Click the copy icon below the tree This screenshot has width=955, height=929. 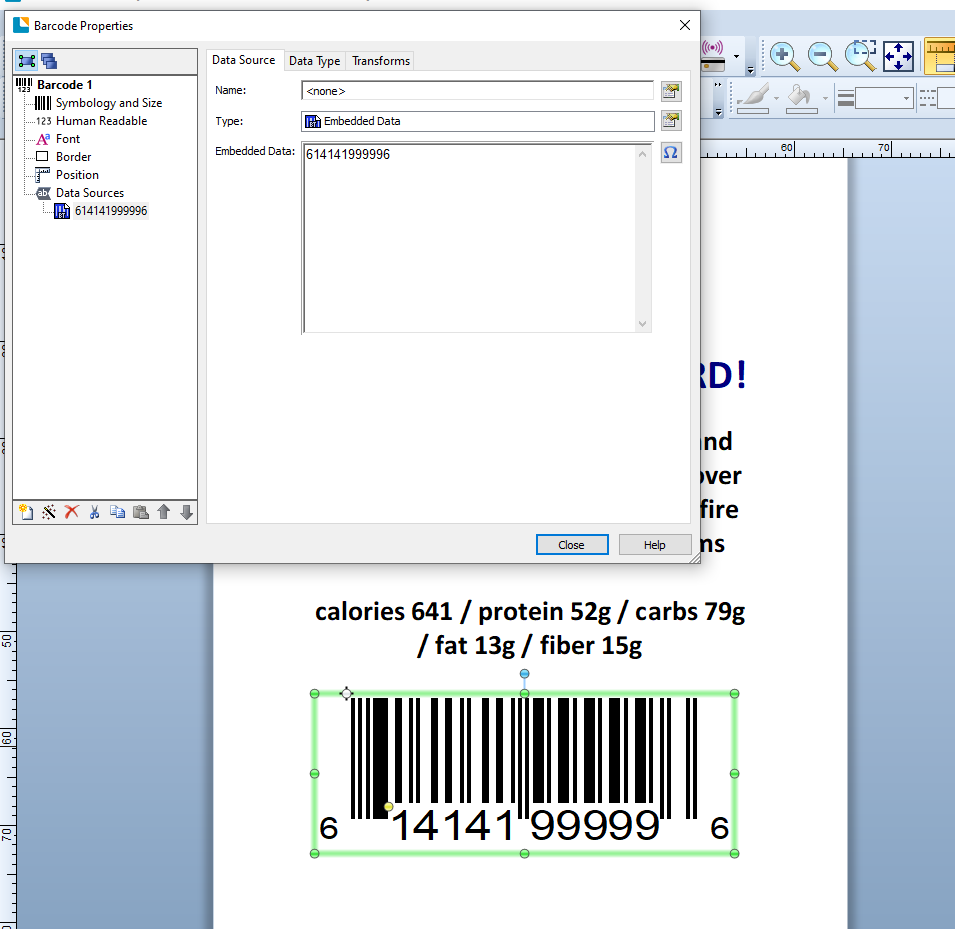(117, 512)
